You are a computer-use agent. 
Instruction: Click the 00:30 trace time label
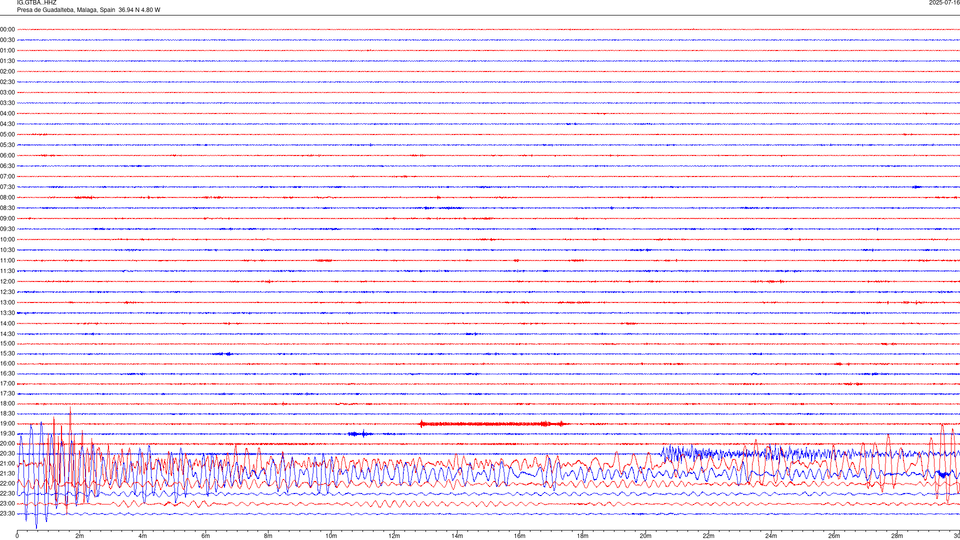7,40
